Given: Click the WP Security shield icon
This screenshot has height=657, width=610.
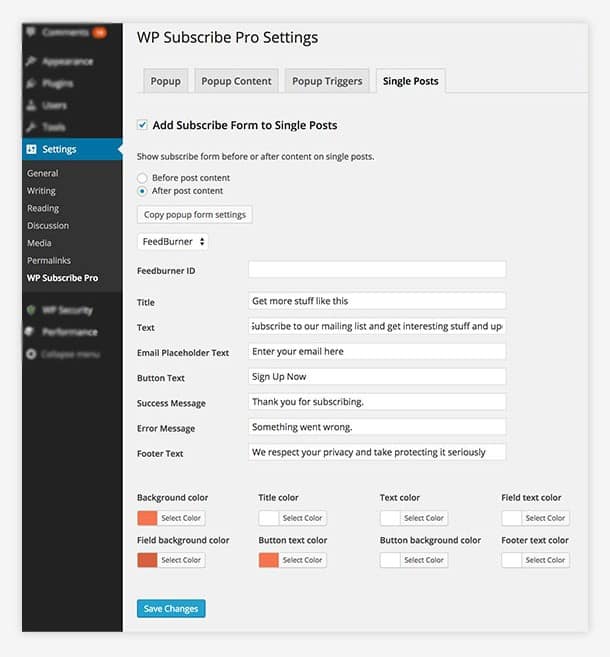Looking at the screenshot, I should pos(32,310).
